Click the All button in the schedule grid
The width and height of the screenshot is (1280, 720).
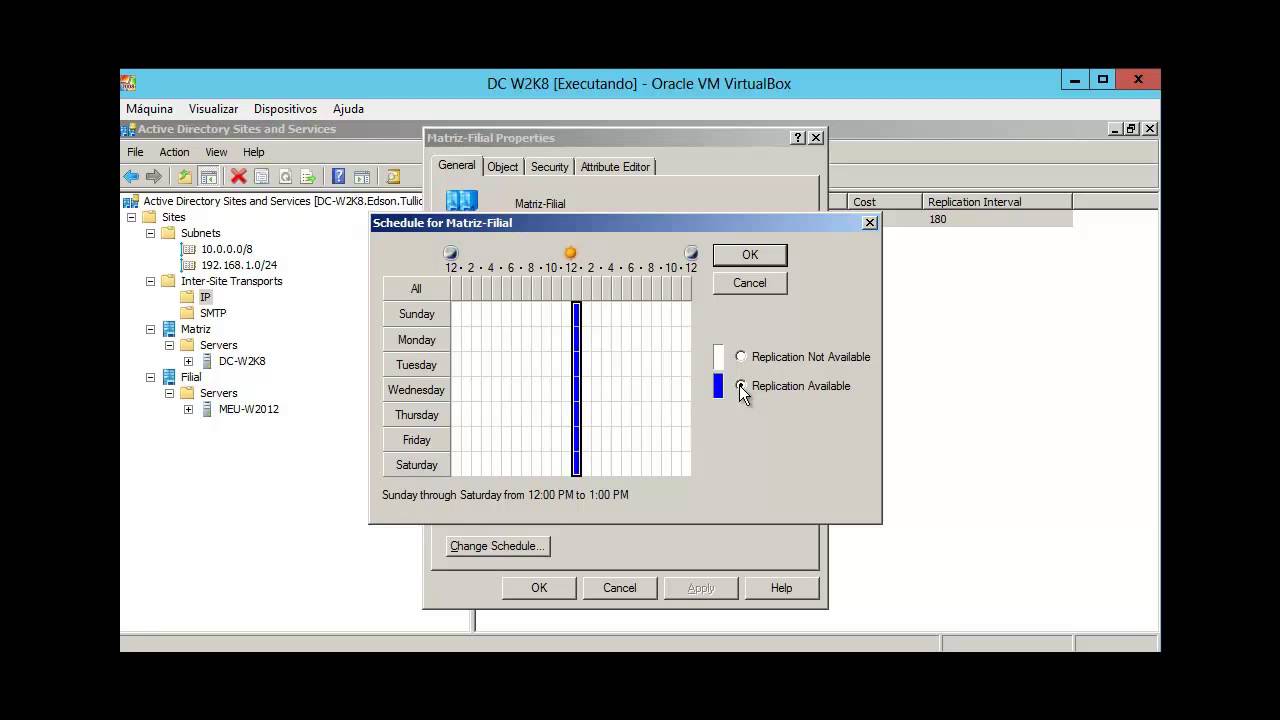click(416, 289)
